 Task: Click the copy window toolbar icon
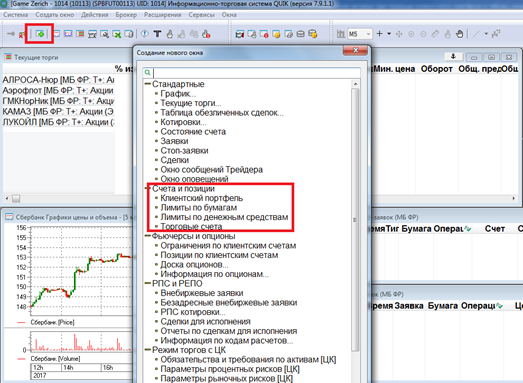point(129,34)
